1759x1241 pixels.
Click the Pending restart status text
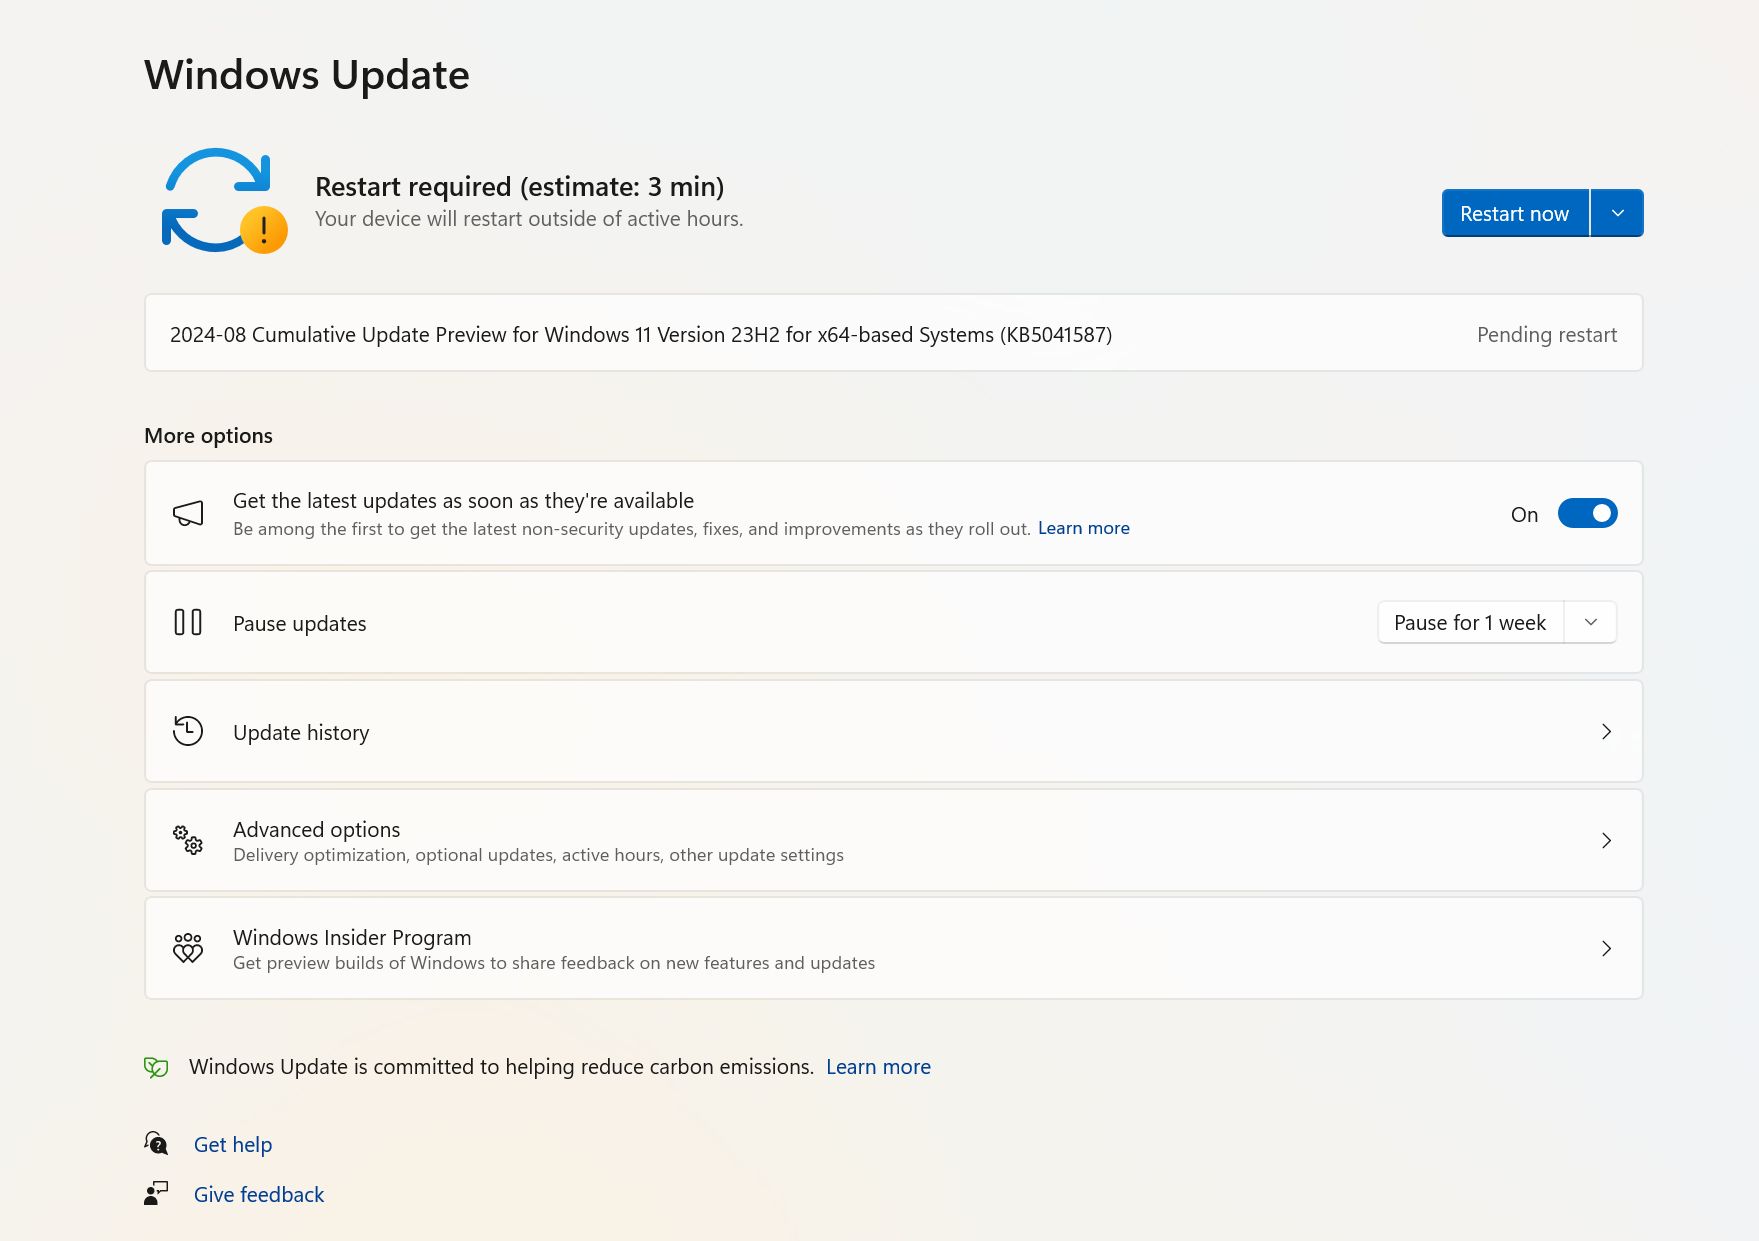click(1547, 335)
